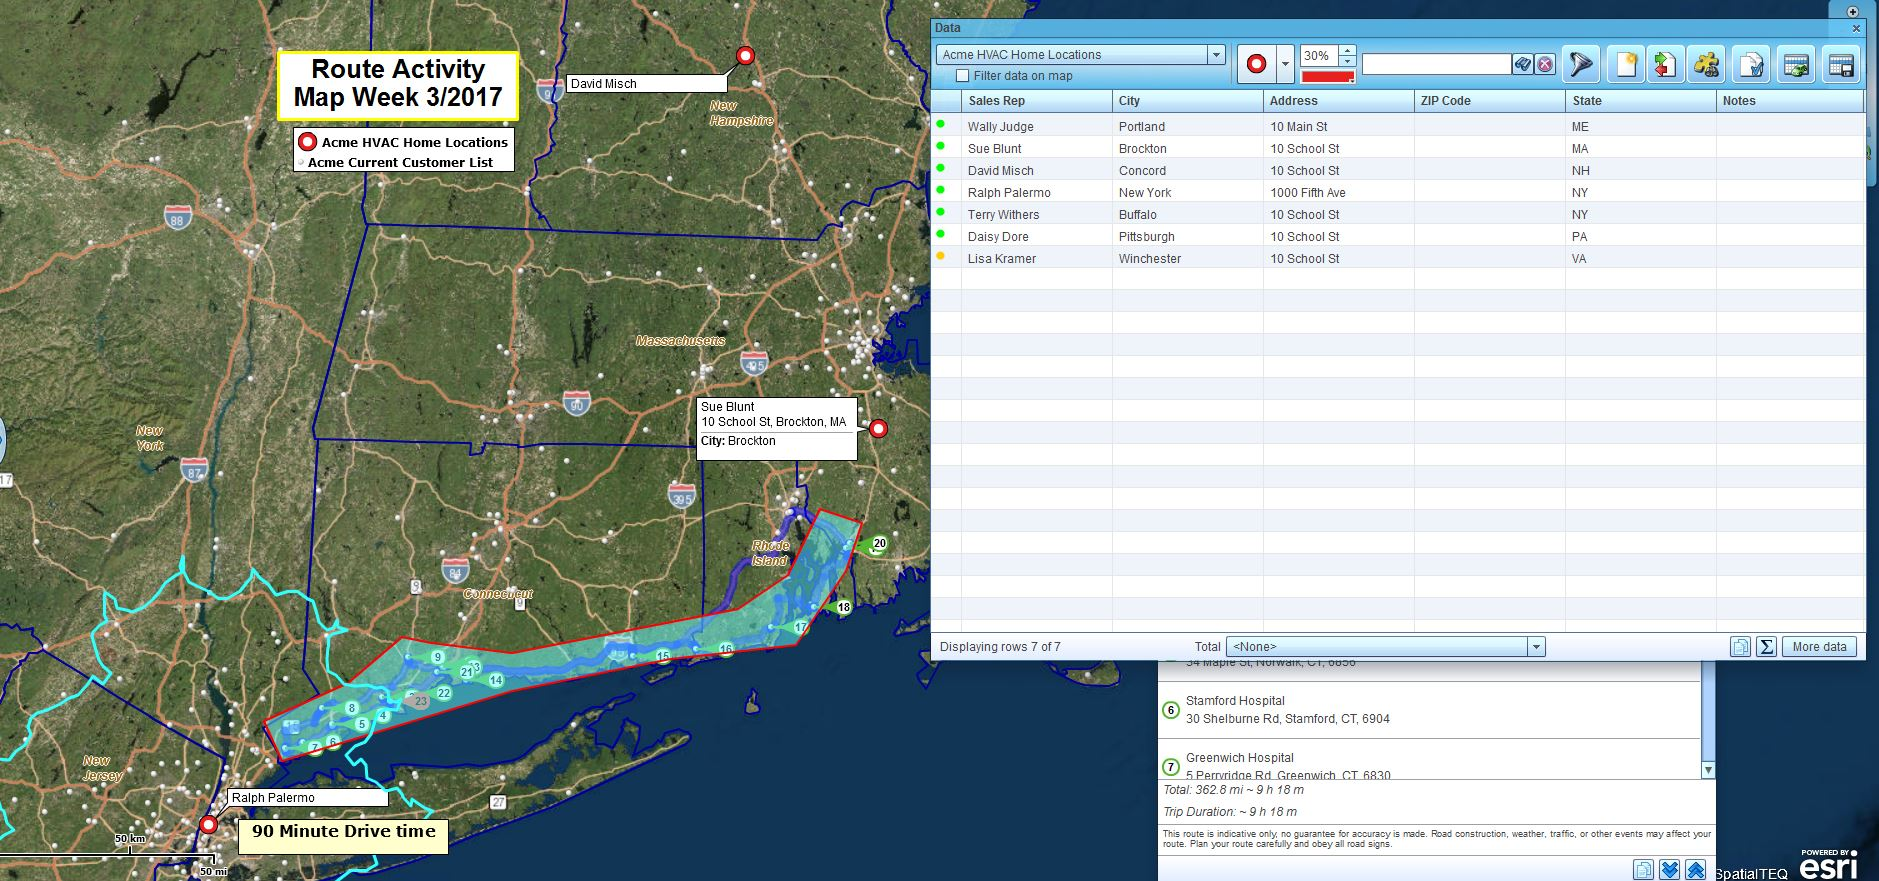Open the Total <None> dropdown

click(x=1536, y=647)
